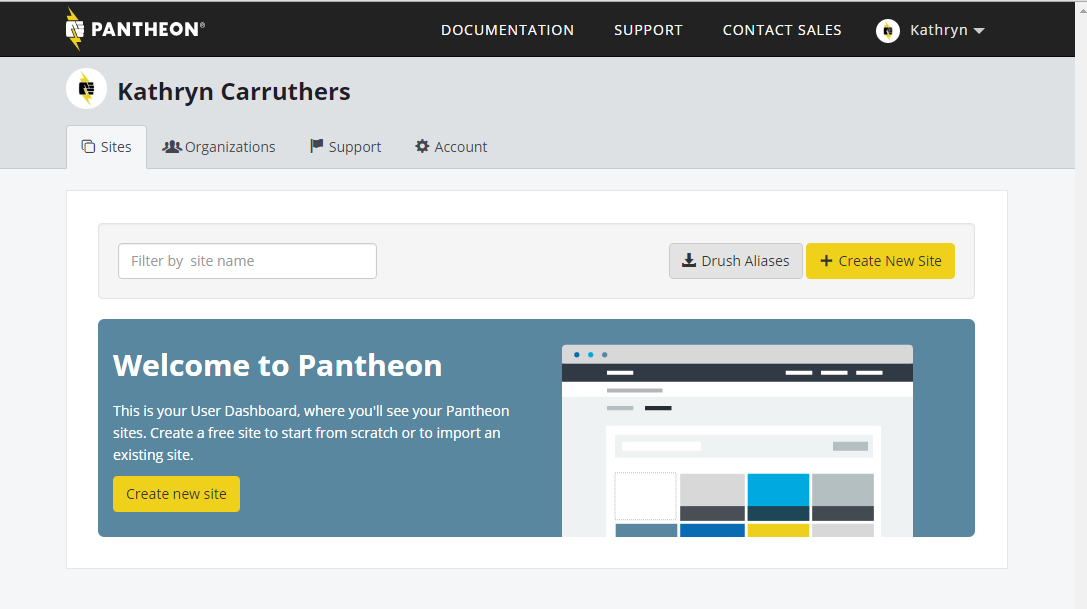This screenshot has height=609, width=1087.
Task: Open the Documentation page
Action: tap(507, 30)
